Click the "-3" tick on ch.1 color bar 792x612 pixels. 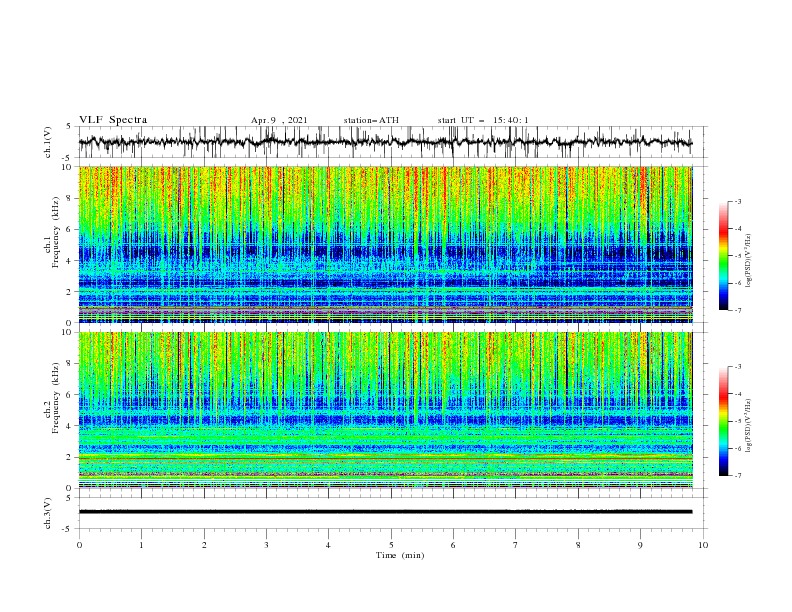pyautogui.click(x=737, y=201)
